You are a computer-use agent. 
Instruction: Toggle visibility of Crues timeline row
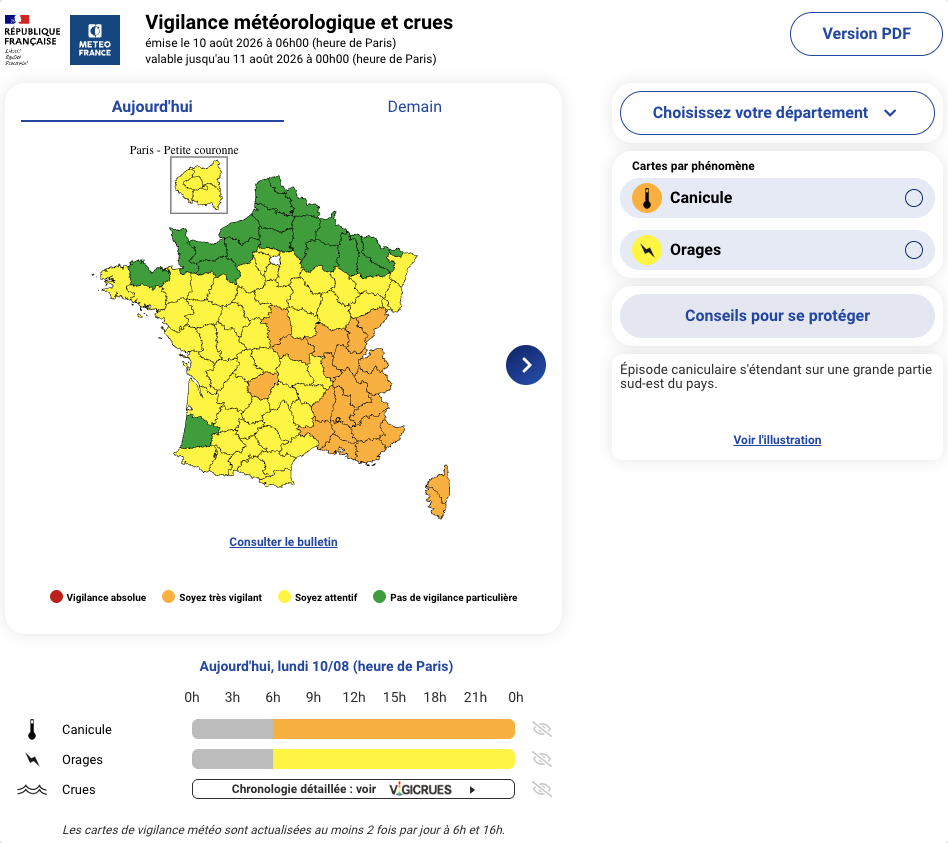(542, 789)
